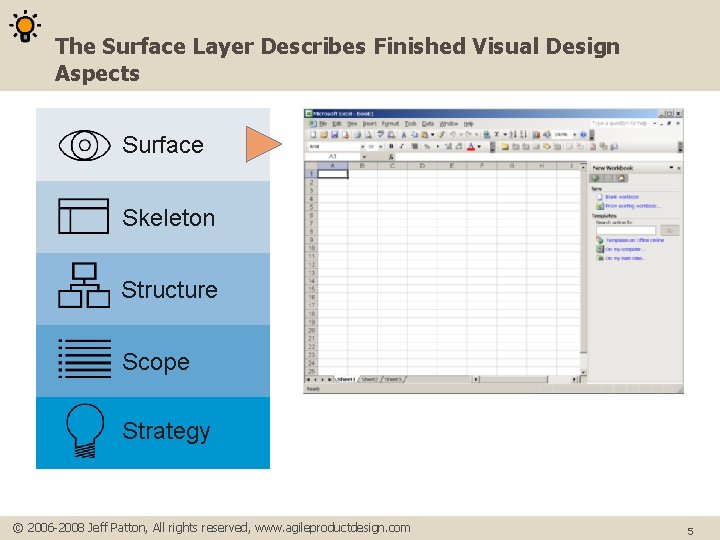Viewport: 720px width, 540px height.
Task: Click the template search input field
Action: 625,230
